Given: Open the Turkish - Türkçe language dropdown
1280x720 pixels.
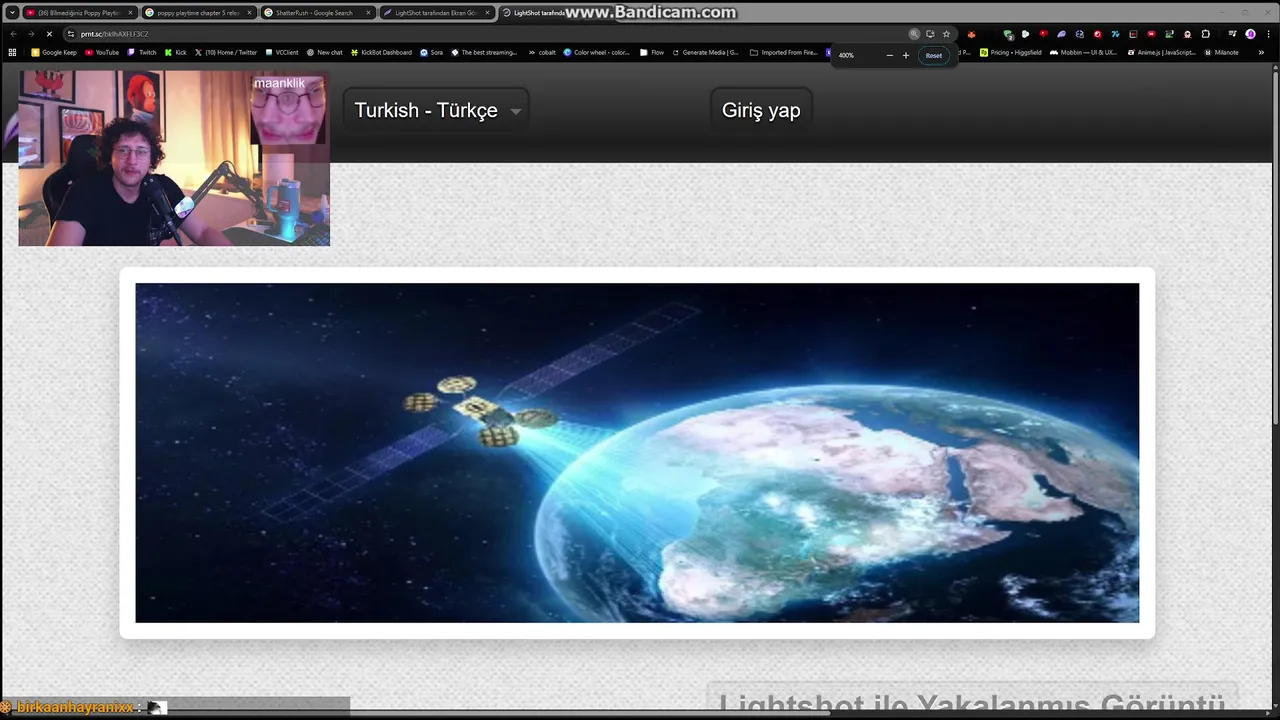Looking at the screenshot, I should (436, 110).
